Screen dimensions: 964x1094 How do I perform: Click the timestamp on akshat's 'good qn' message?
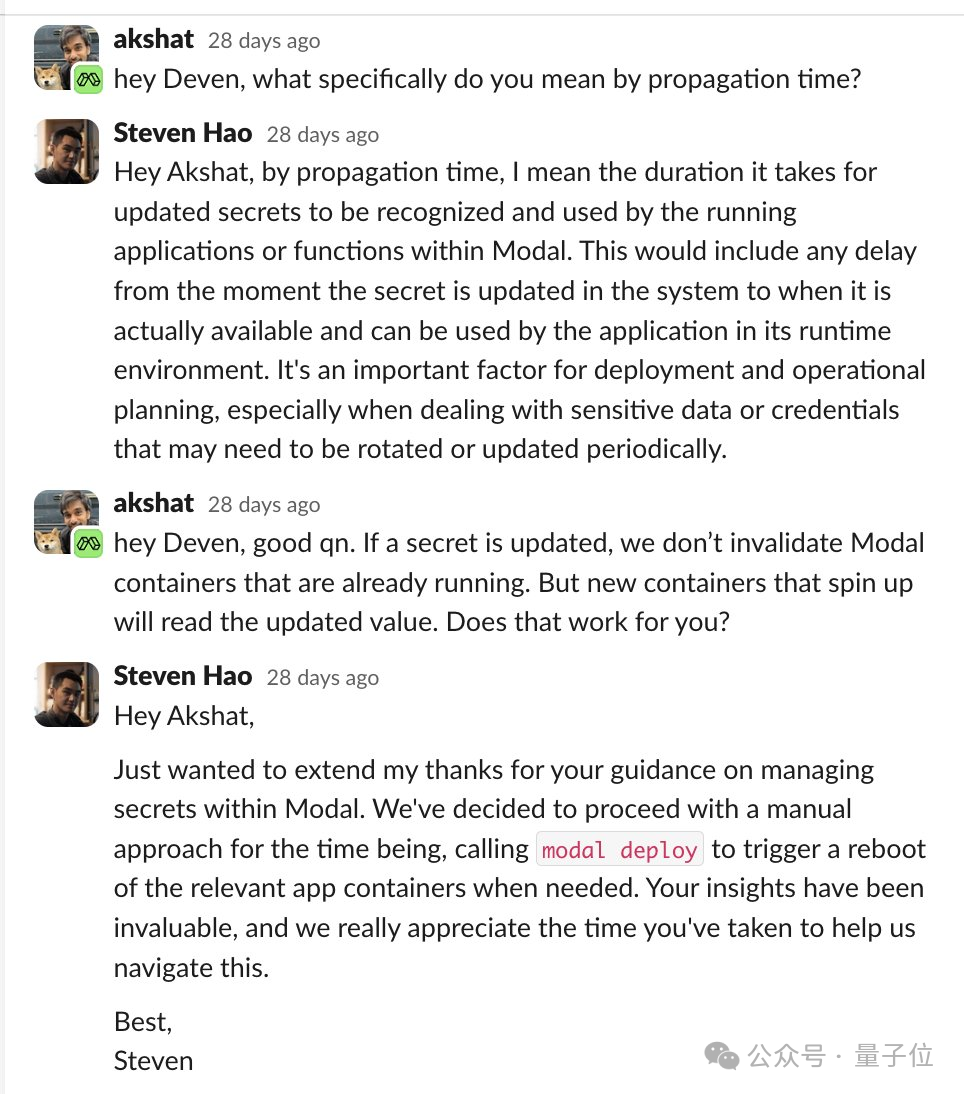pyautogui.click(x=264, y=504)
